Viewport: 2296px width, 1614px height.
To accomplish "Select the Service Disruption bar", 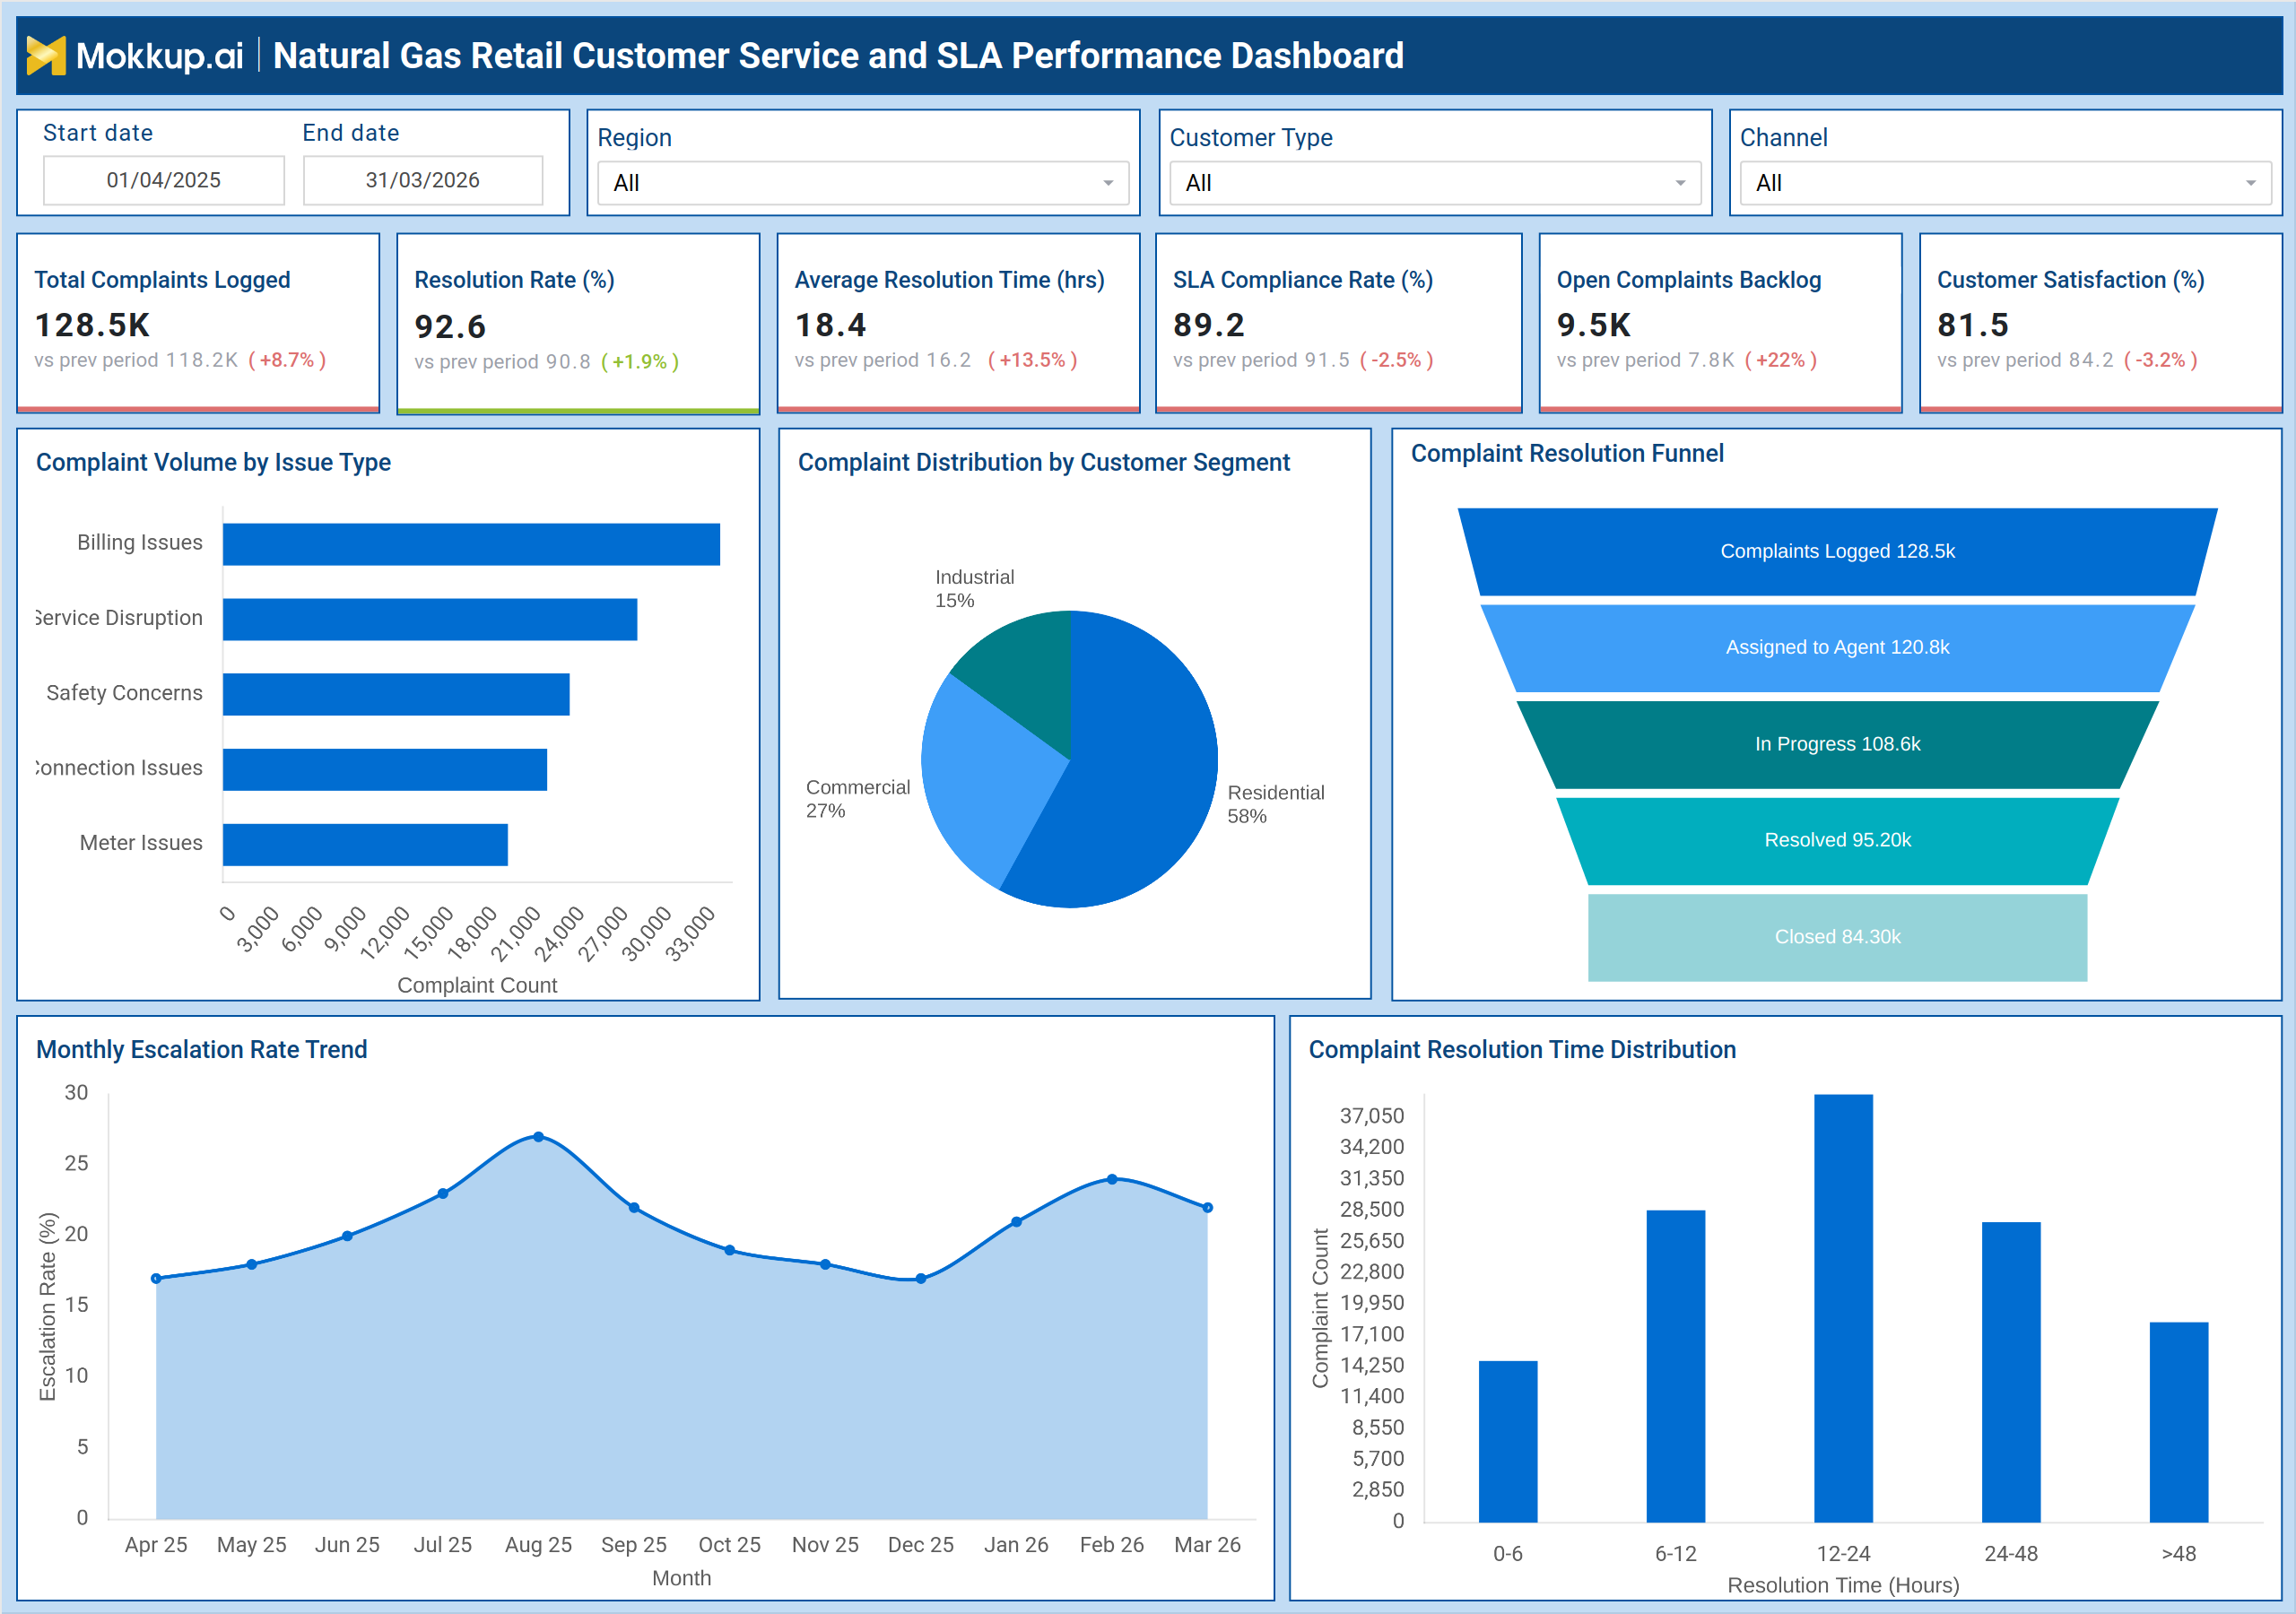I will pyautogui.click(x=430, y=619).
